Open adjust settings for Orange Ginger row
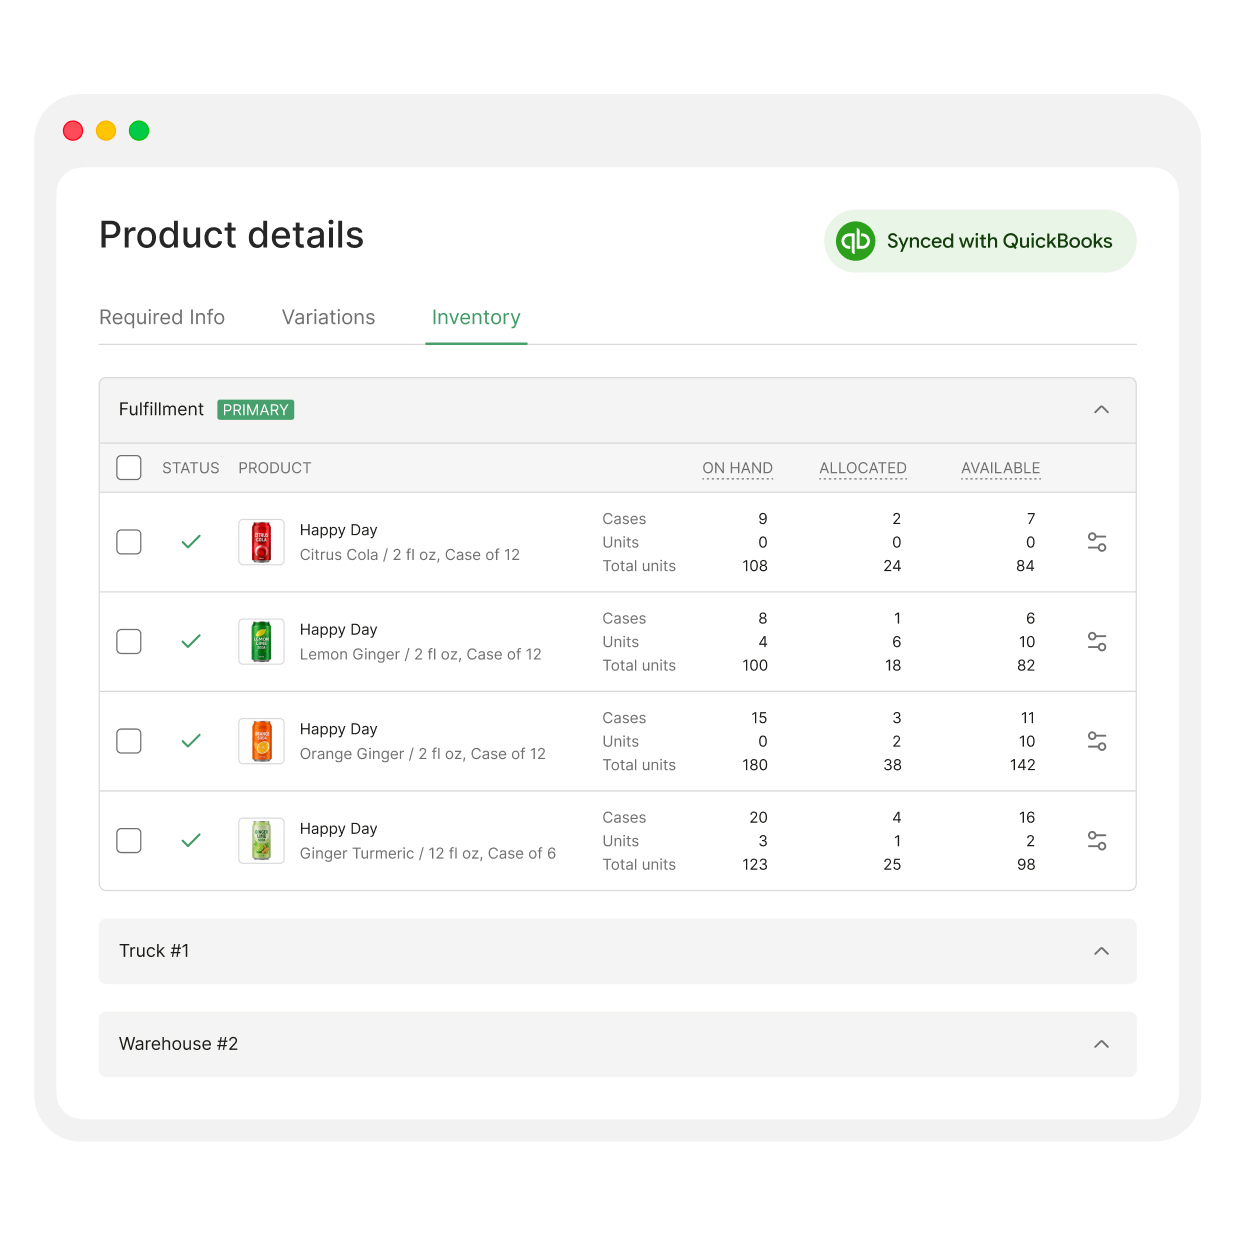The height and width of the screenshot is (1236, 1235). point(1097,741)
